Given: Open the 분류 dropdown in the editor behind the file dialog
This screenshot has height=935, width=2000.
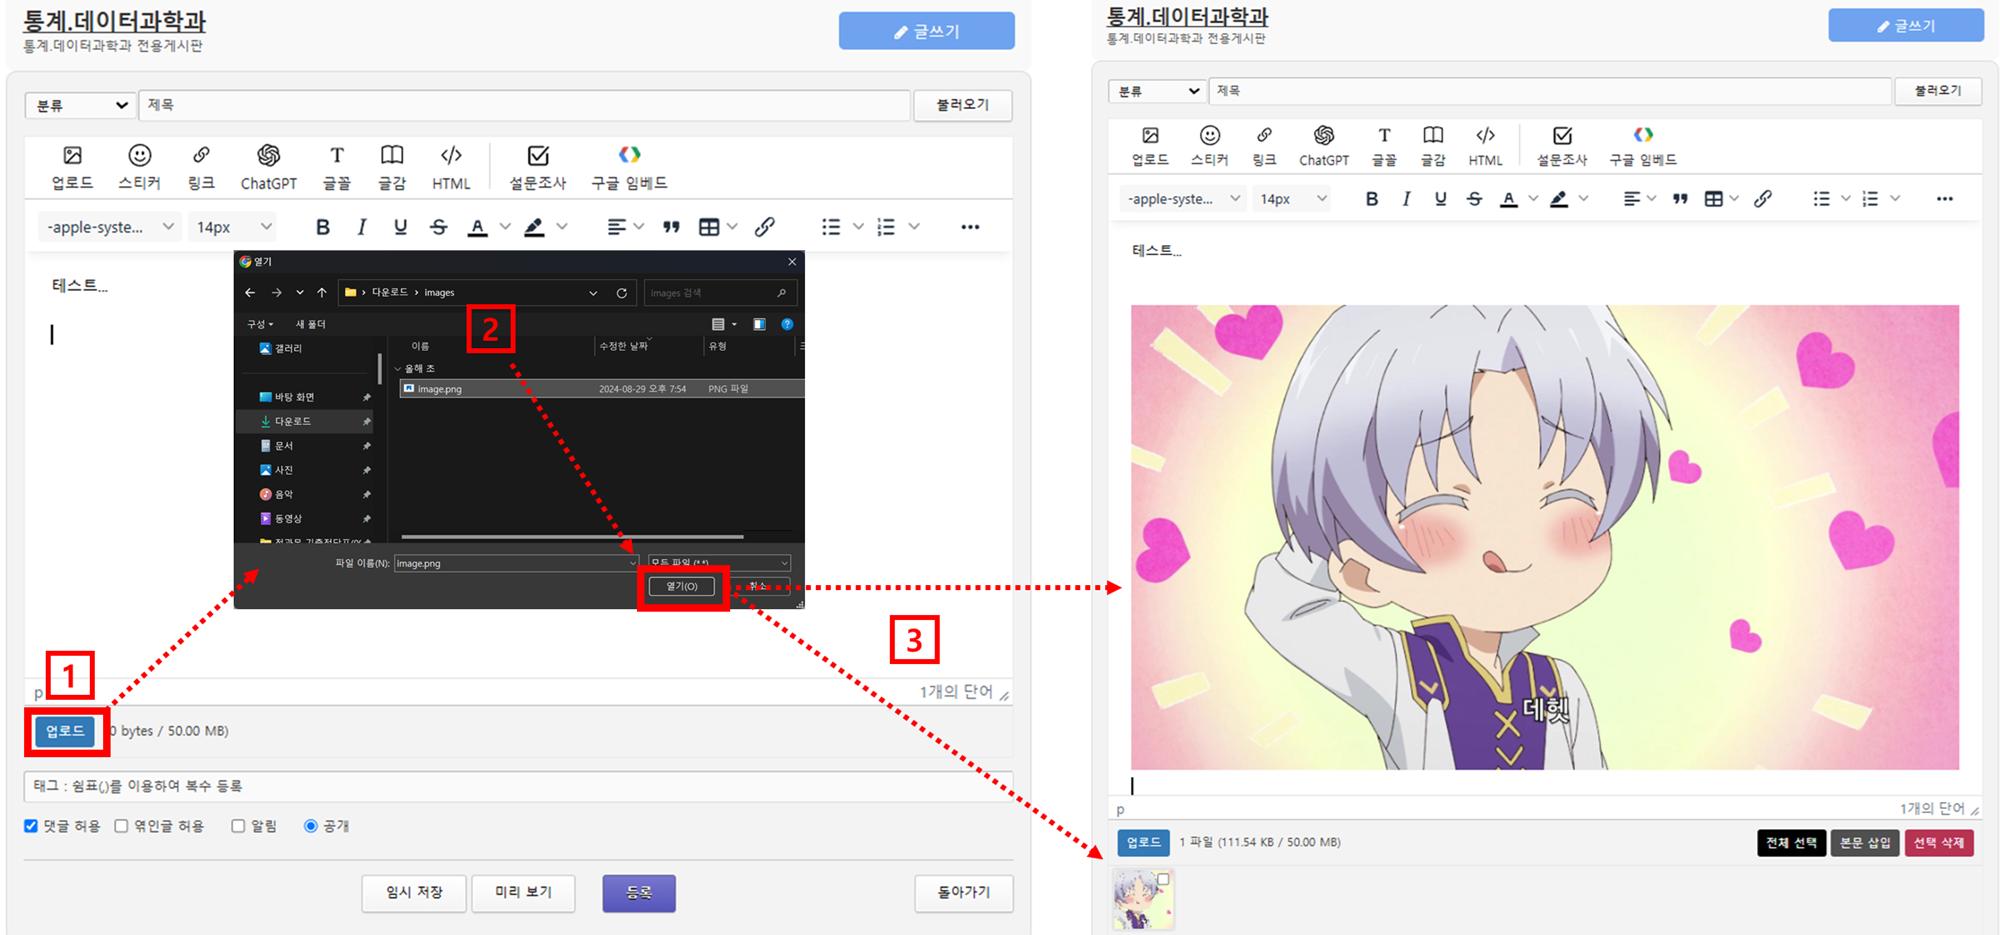Looking at the screenshot, I should point(81,105).
